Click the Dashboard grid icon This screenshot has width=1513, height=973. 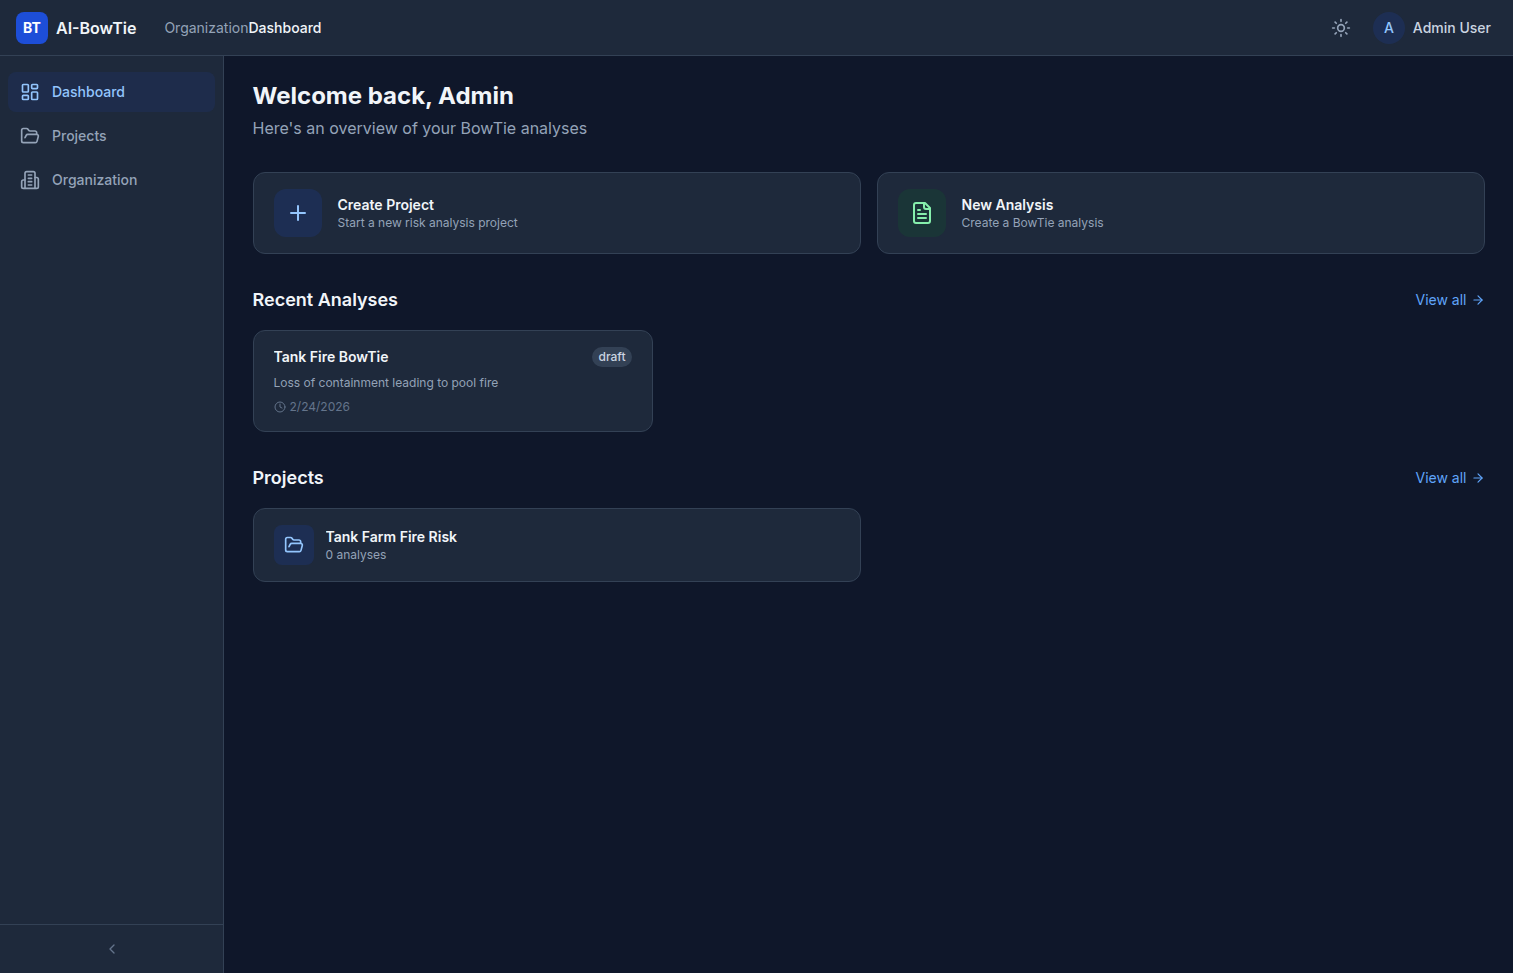tap(30, 92)
